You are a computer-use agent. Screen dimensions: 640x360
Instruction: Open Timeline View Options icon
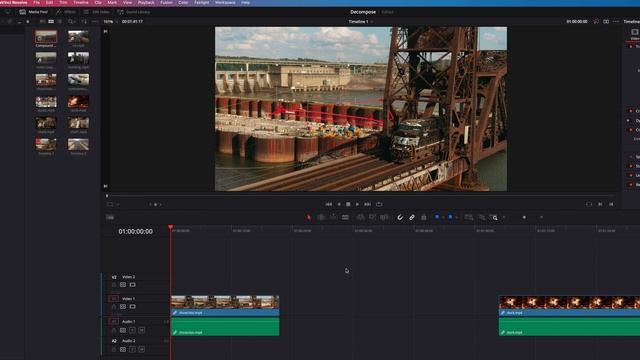coord(110,217)
